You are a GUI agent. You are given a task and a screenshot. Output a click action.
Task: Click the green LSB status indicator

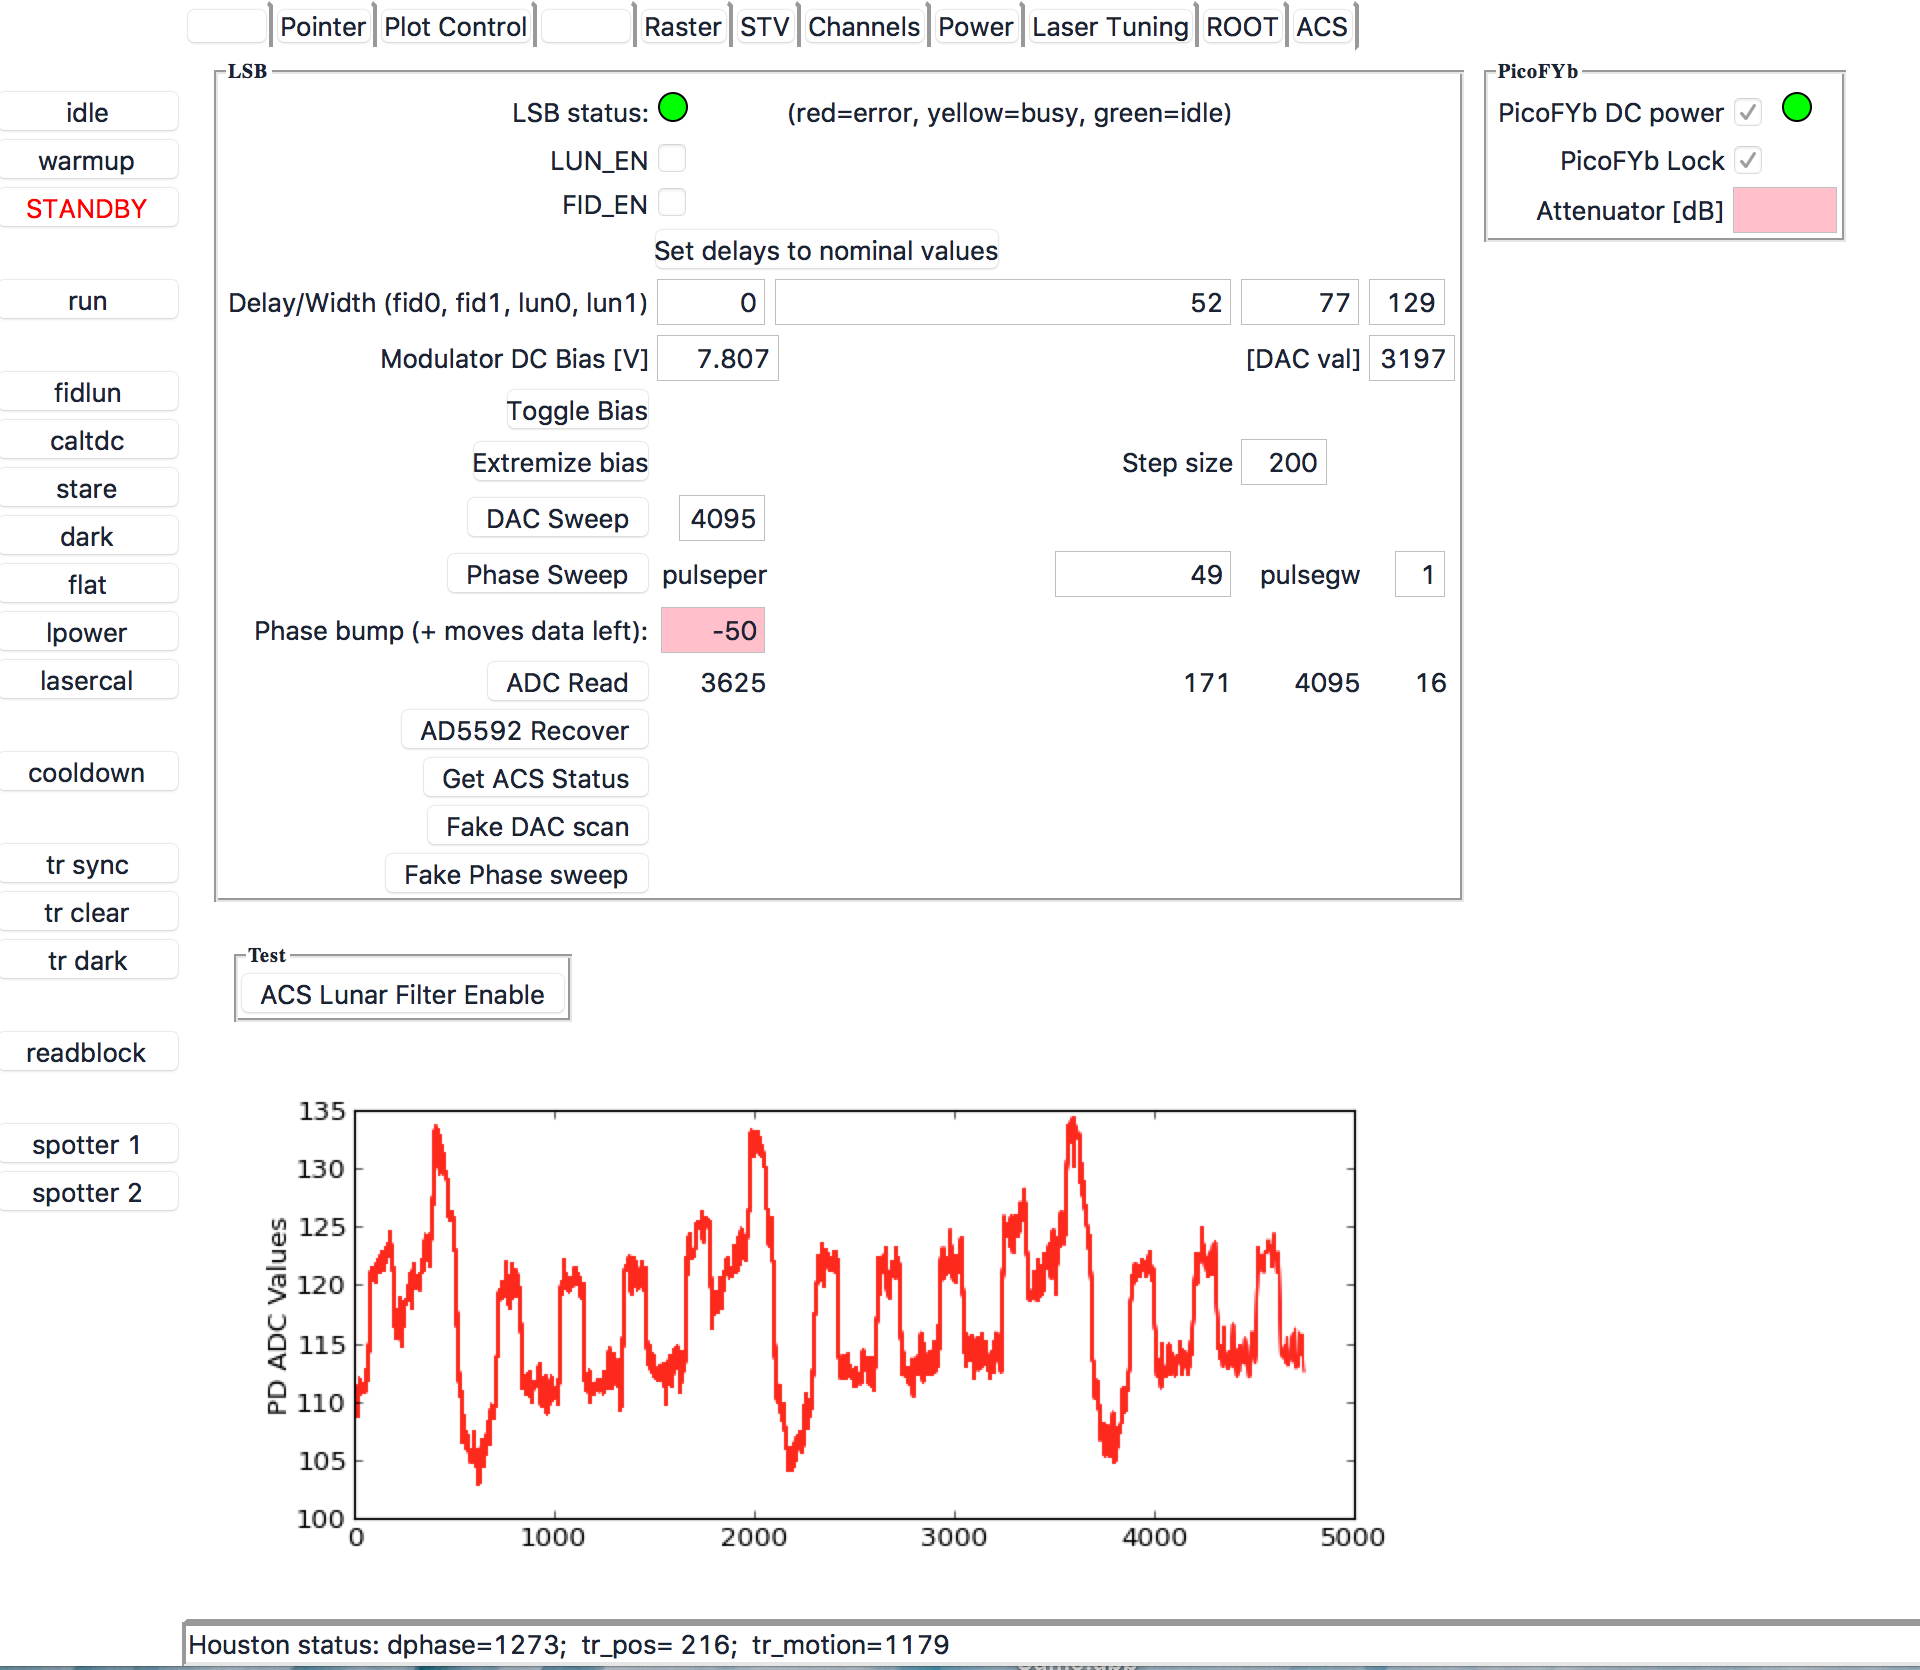click(x=673, y=107)
